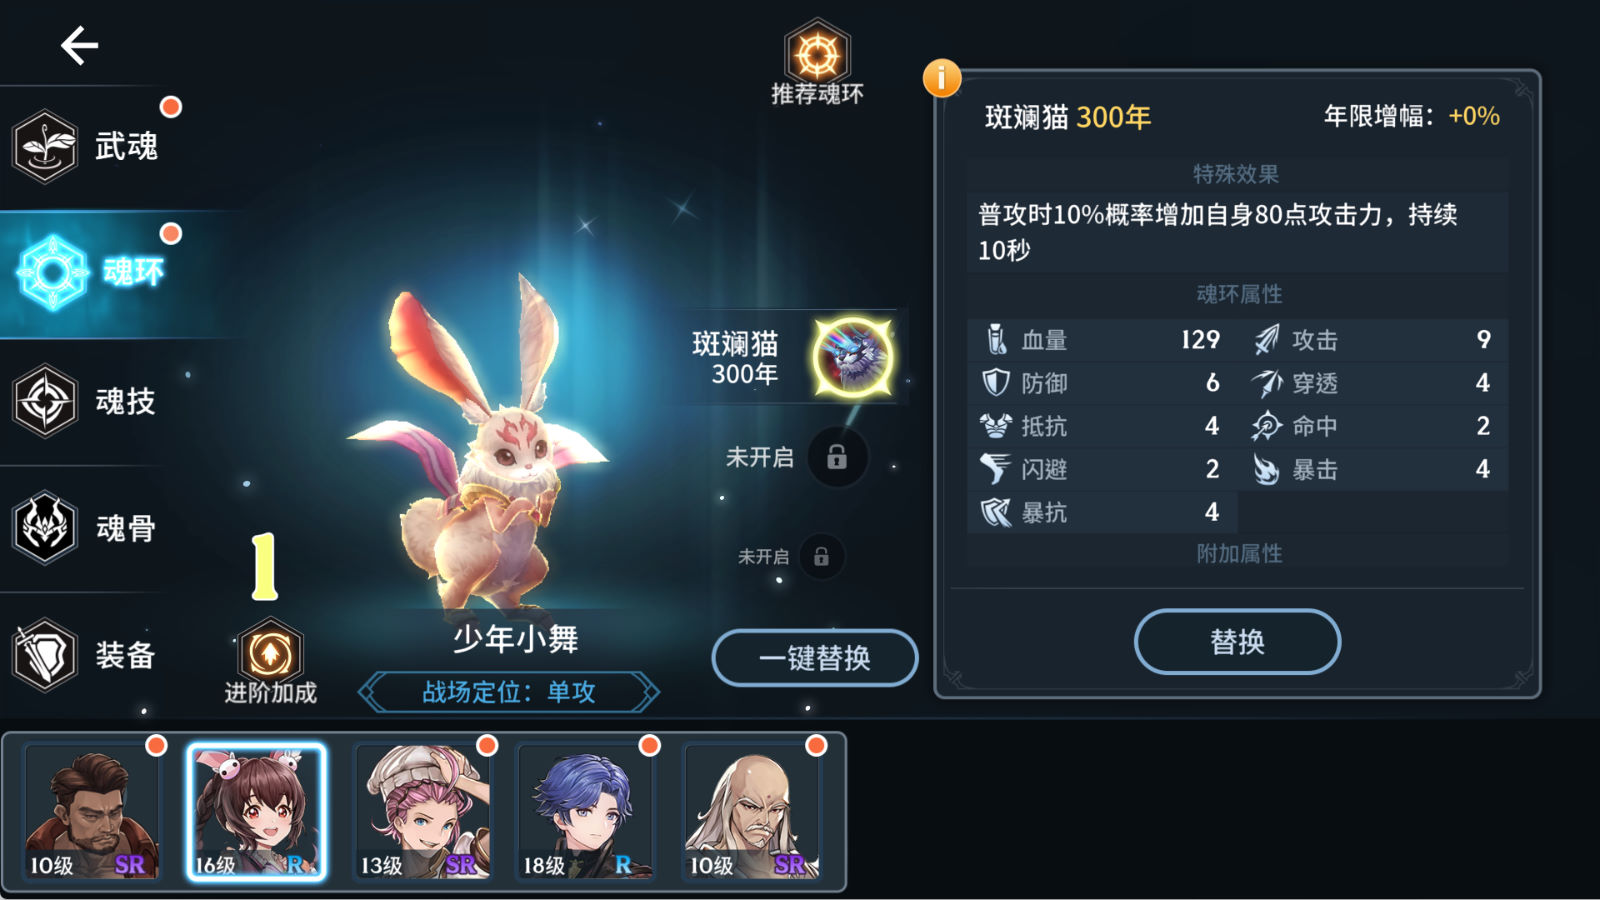Click the 一键替换 button
This screenshot has width=1600, height=900.
[815, 658]
